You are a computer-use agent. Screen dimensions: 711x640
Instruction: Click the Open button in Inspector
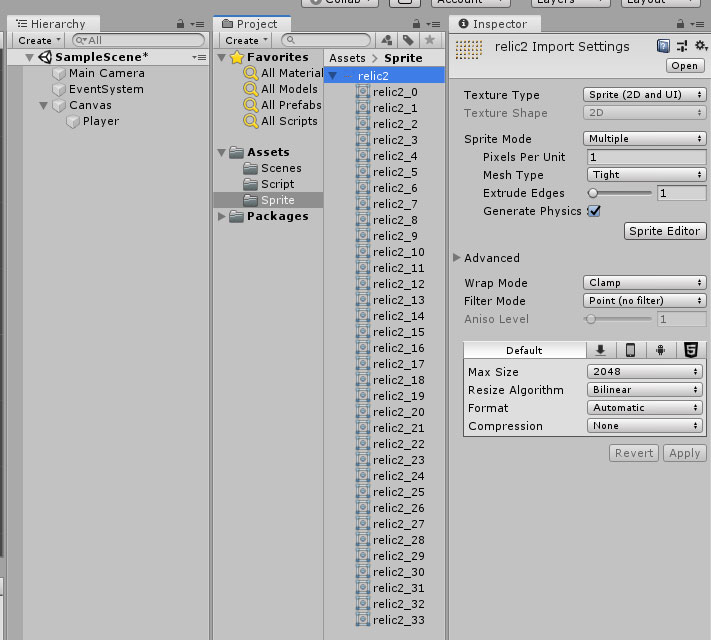tap(685, 66)
